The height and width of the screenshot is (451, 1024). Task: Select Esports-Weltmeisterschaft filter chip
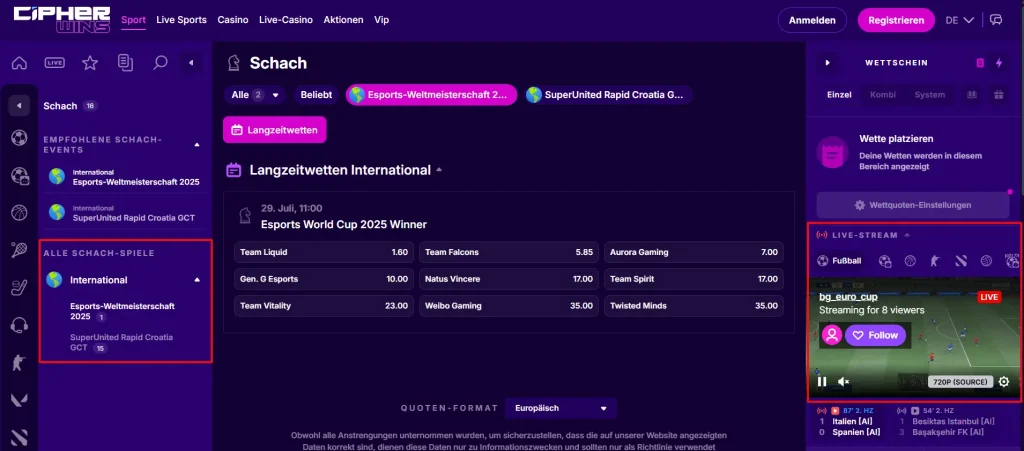(x=431, y=95)
